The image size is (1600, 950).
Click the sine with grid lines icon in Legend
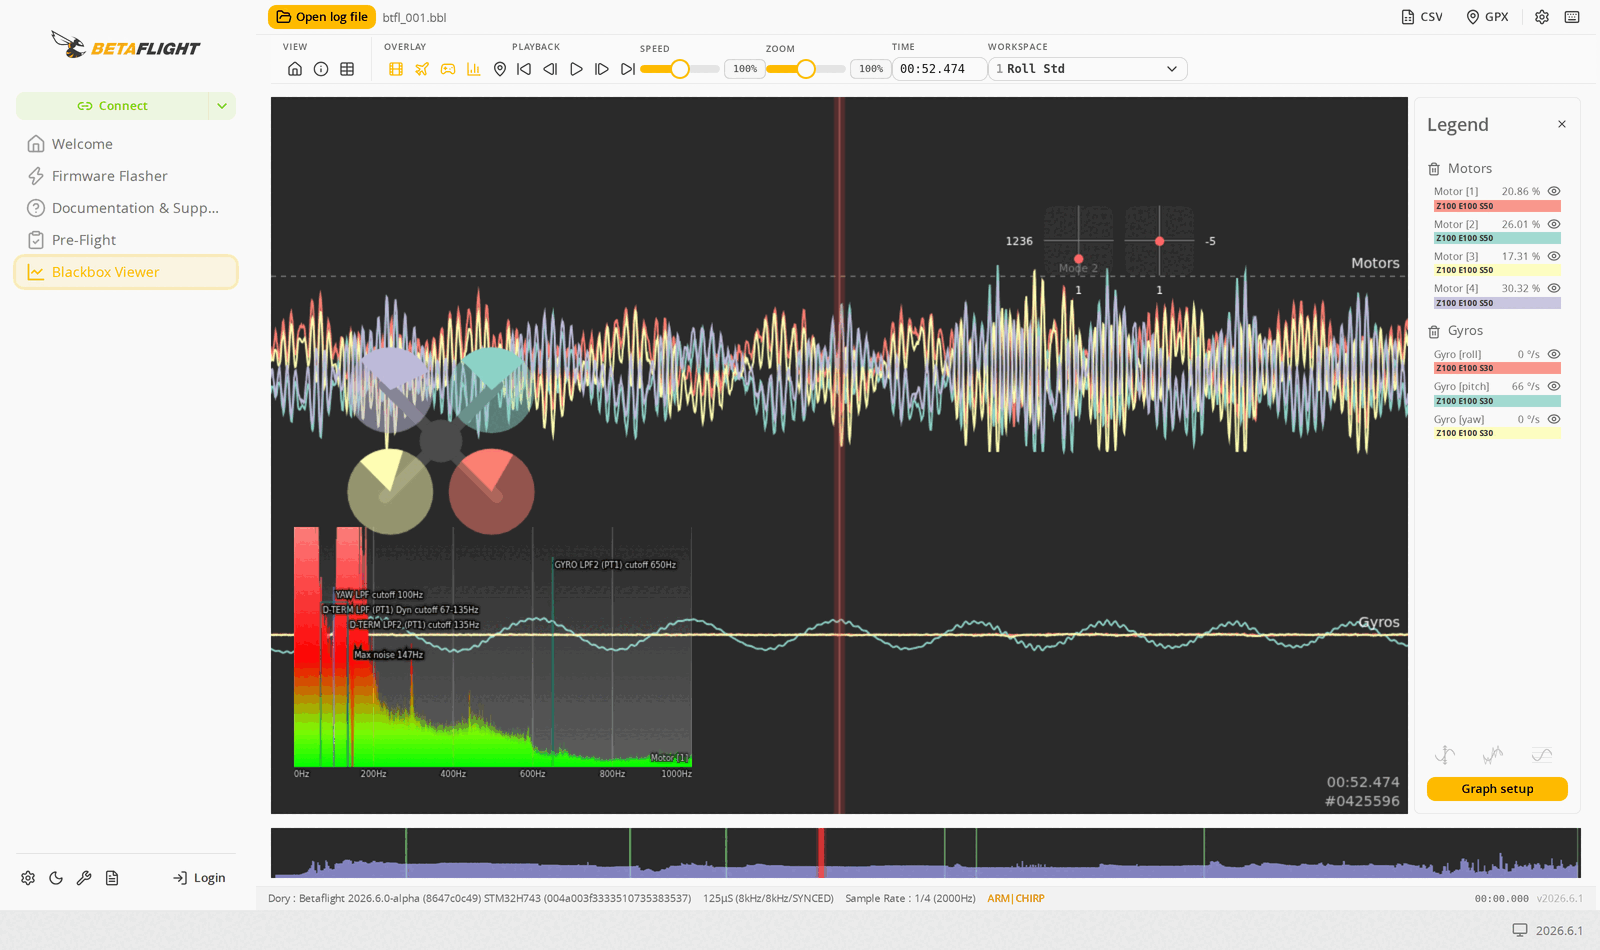pos(1542,755)
